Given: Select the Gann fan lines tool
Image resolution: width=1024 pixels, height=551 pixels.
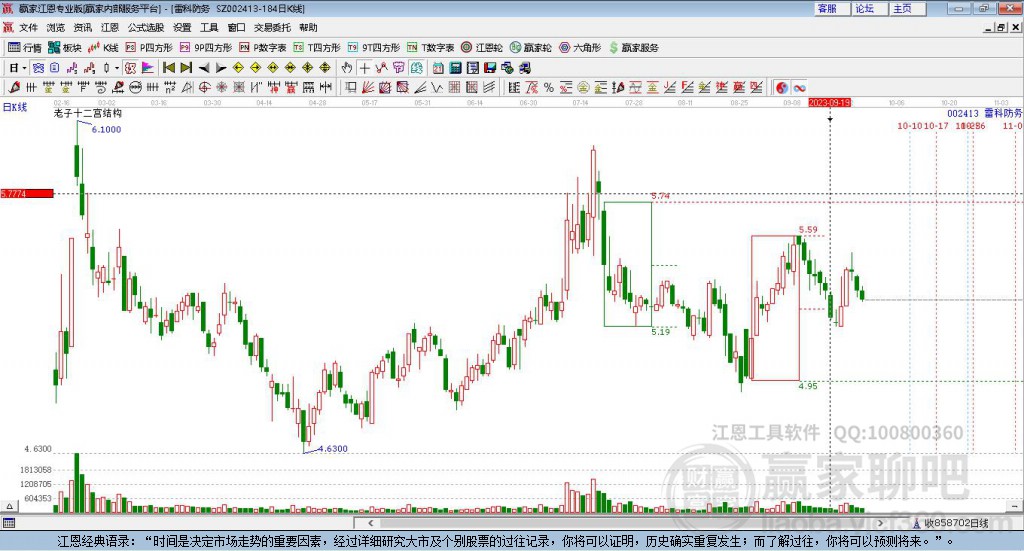Looking at the screenshot, I should pyautogui.click(x=368, y=87).
